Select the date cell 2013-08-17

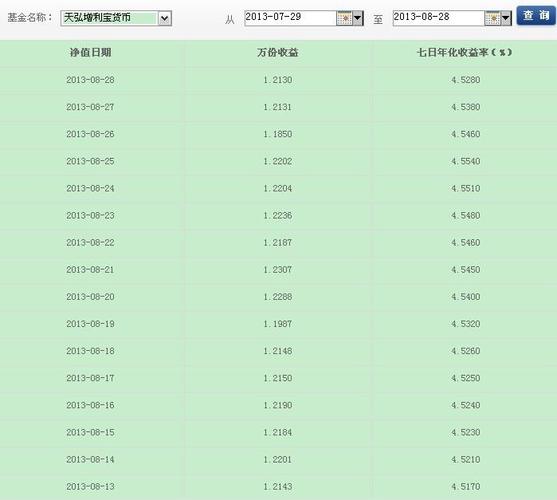click(x=90, y=378)
